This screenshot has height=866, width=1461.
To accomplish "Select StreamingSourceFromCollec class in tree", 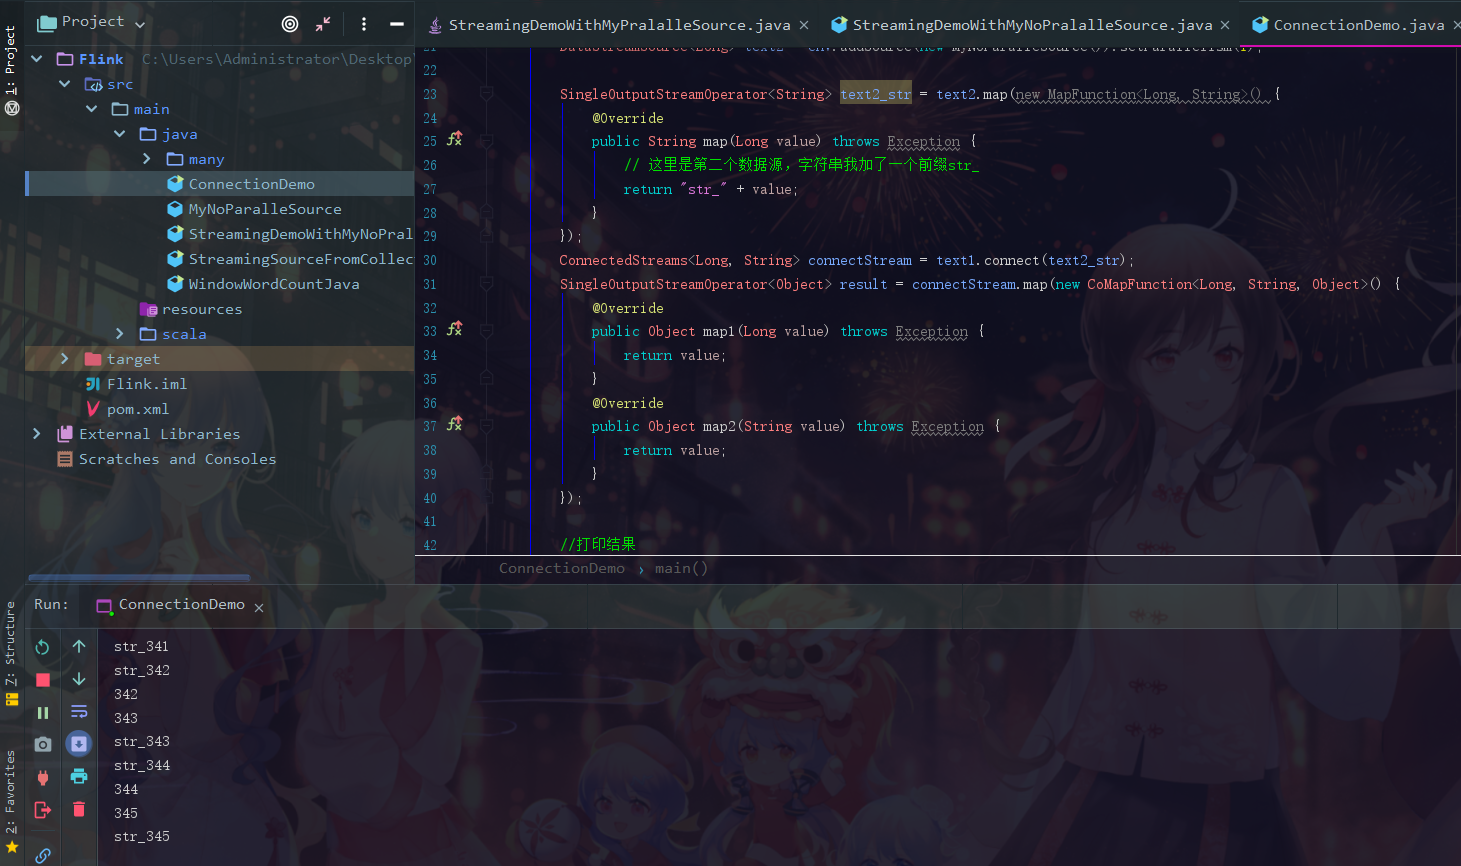I will [300, 259].
